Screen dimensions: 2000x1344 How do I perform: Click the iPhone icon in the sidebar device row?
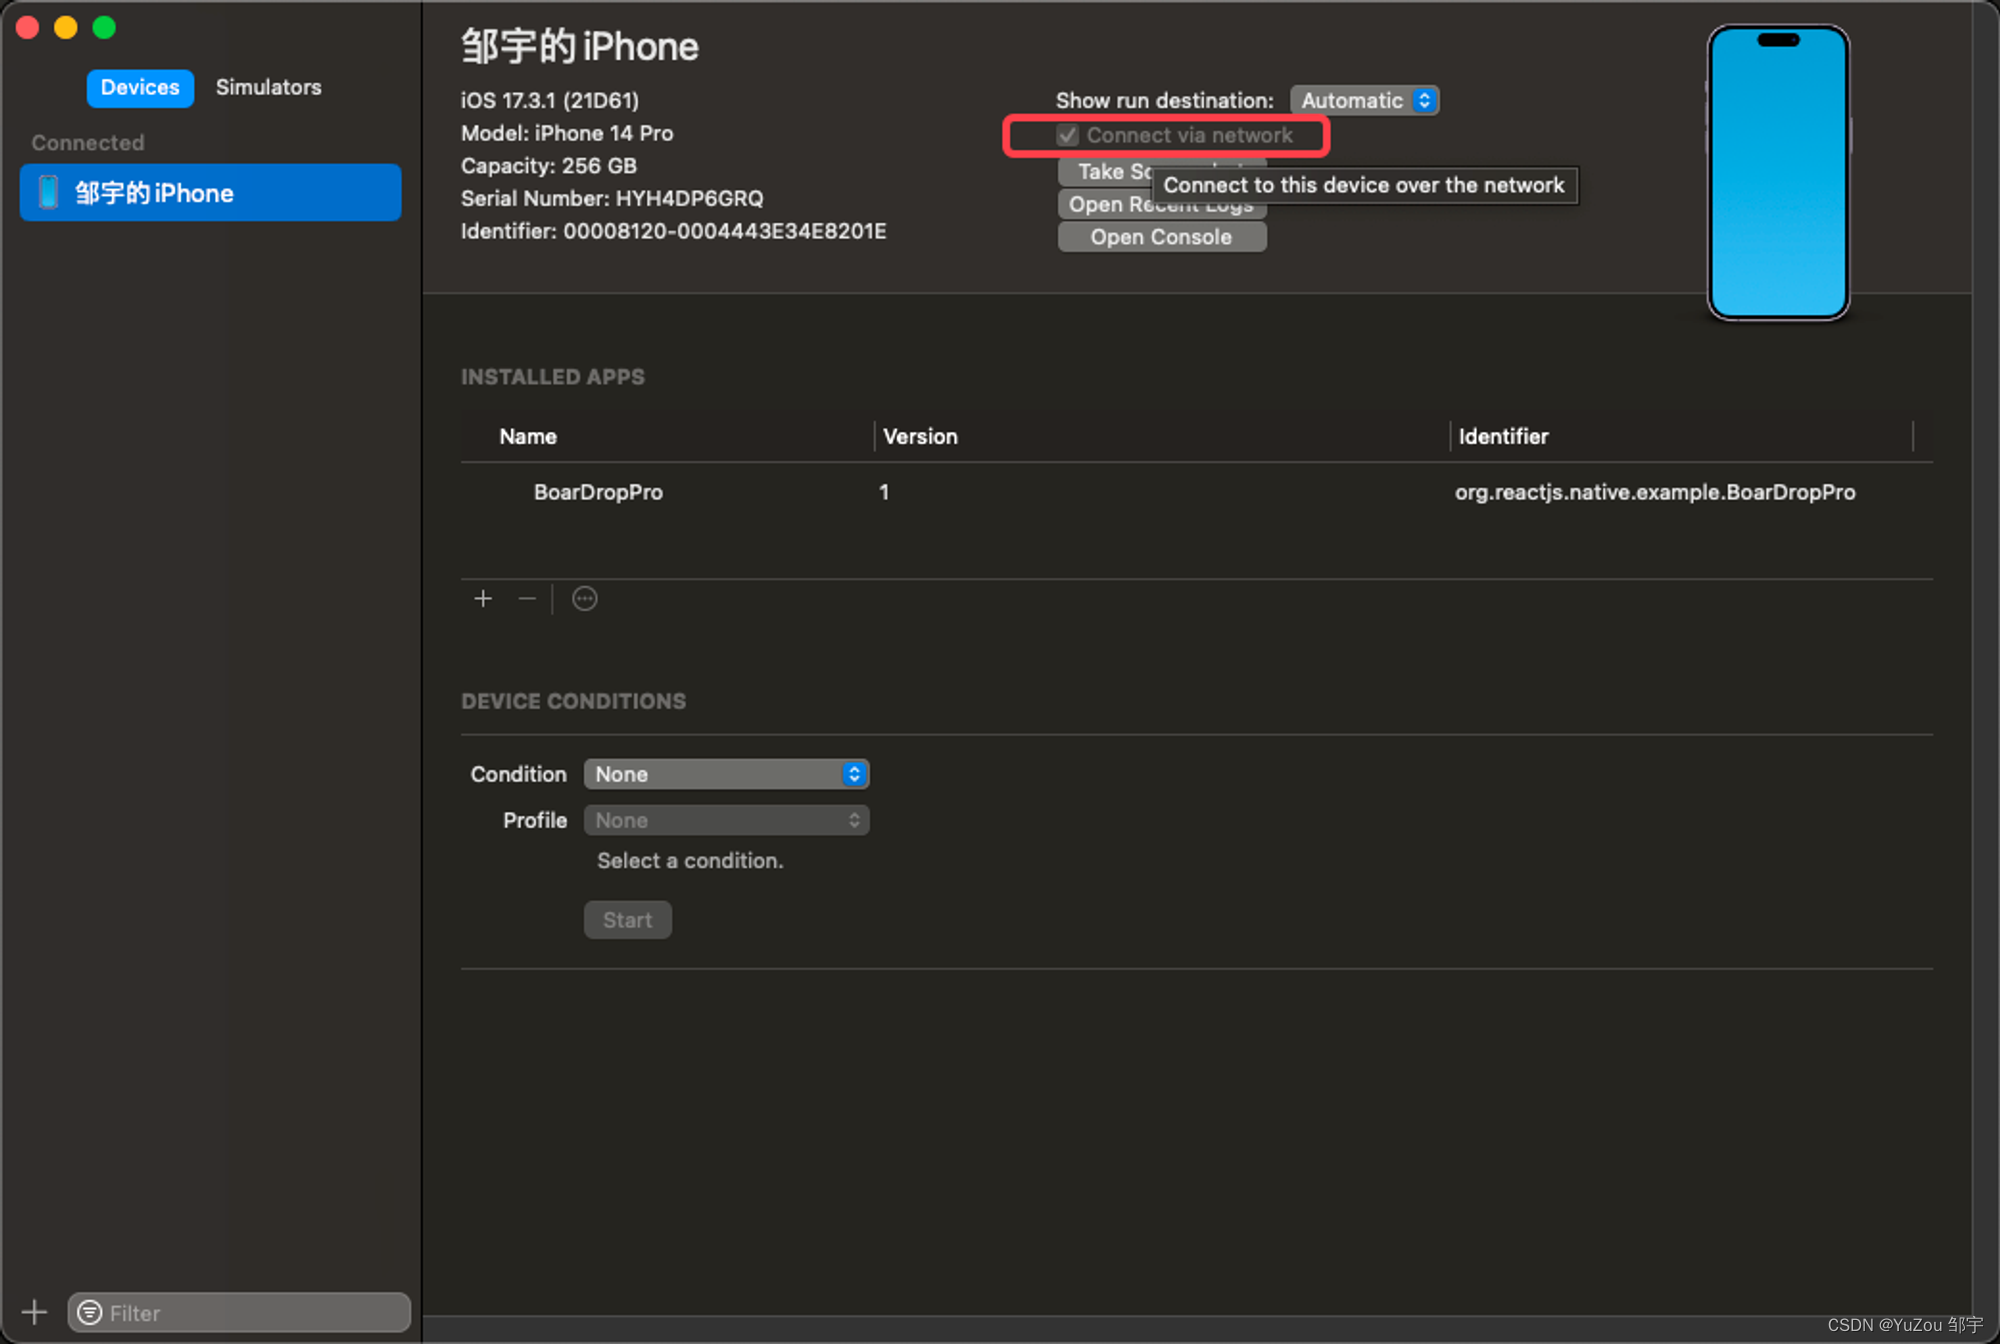(x=48, y=192)
